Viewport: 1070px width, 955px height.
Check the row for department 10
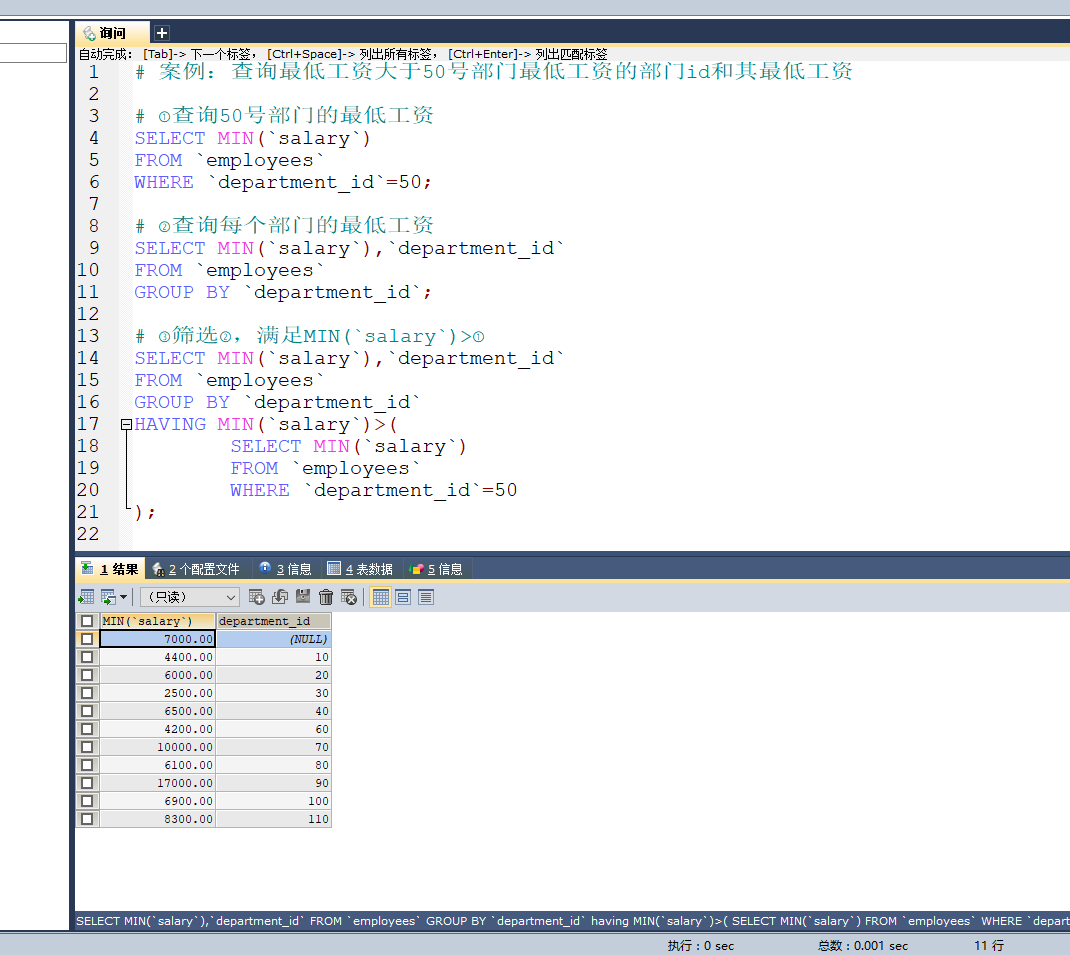87,657
